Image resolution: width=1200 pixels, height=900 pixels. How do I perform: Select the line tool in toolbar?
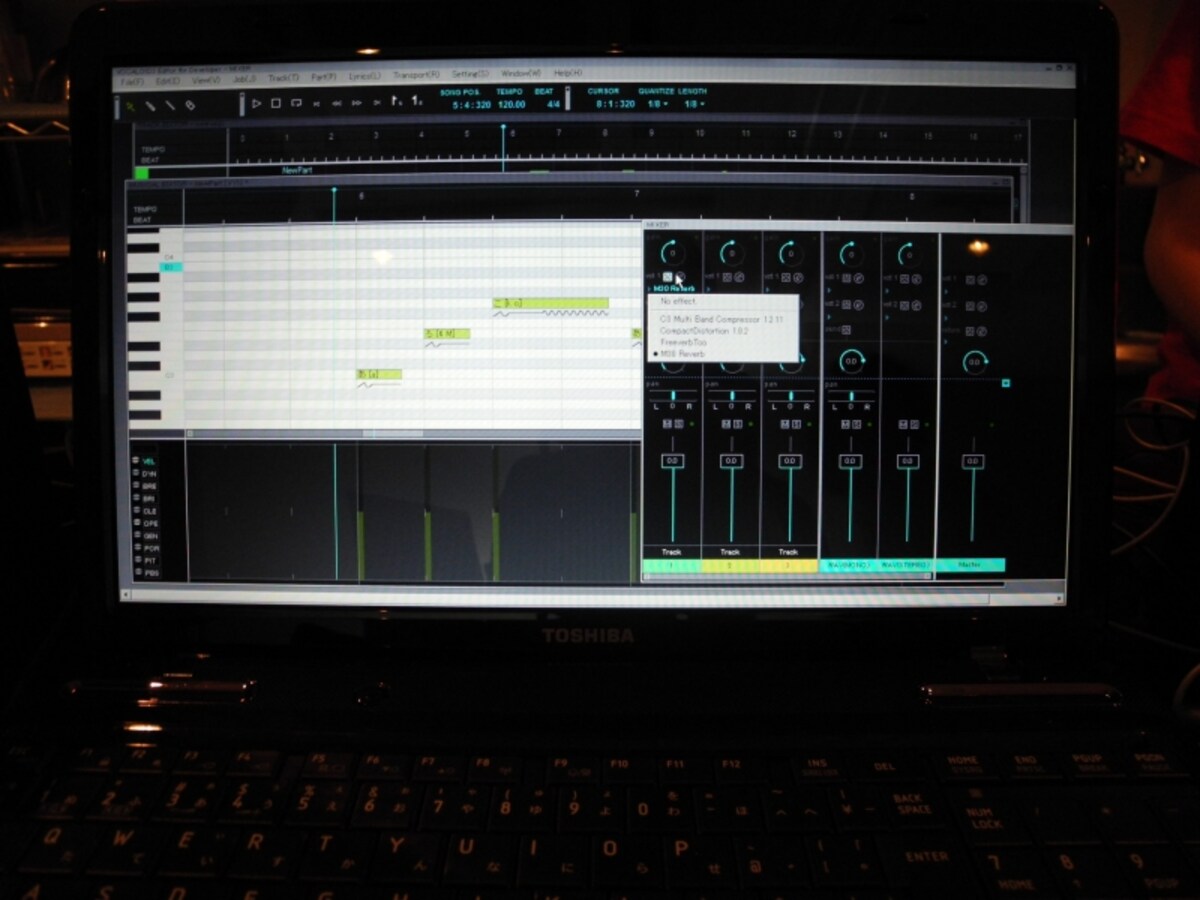pyautogui.click(x=170, y=105)
